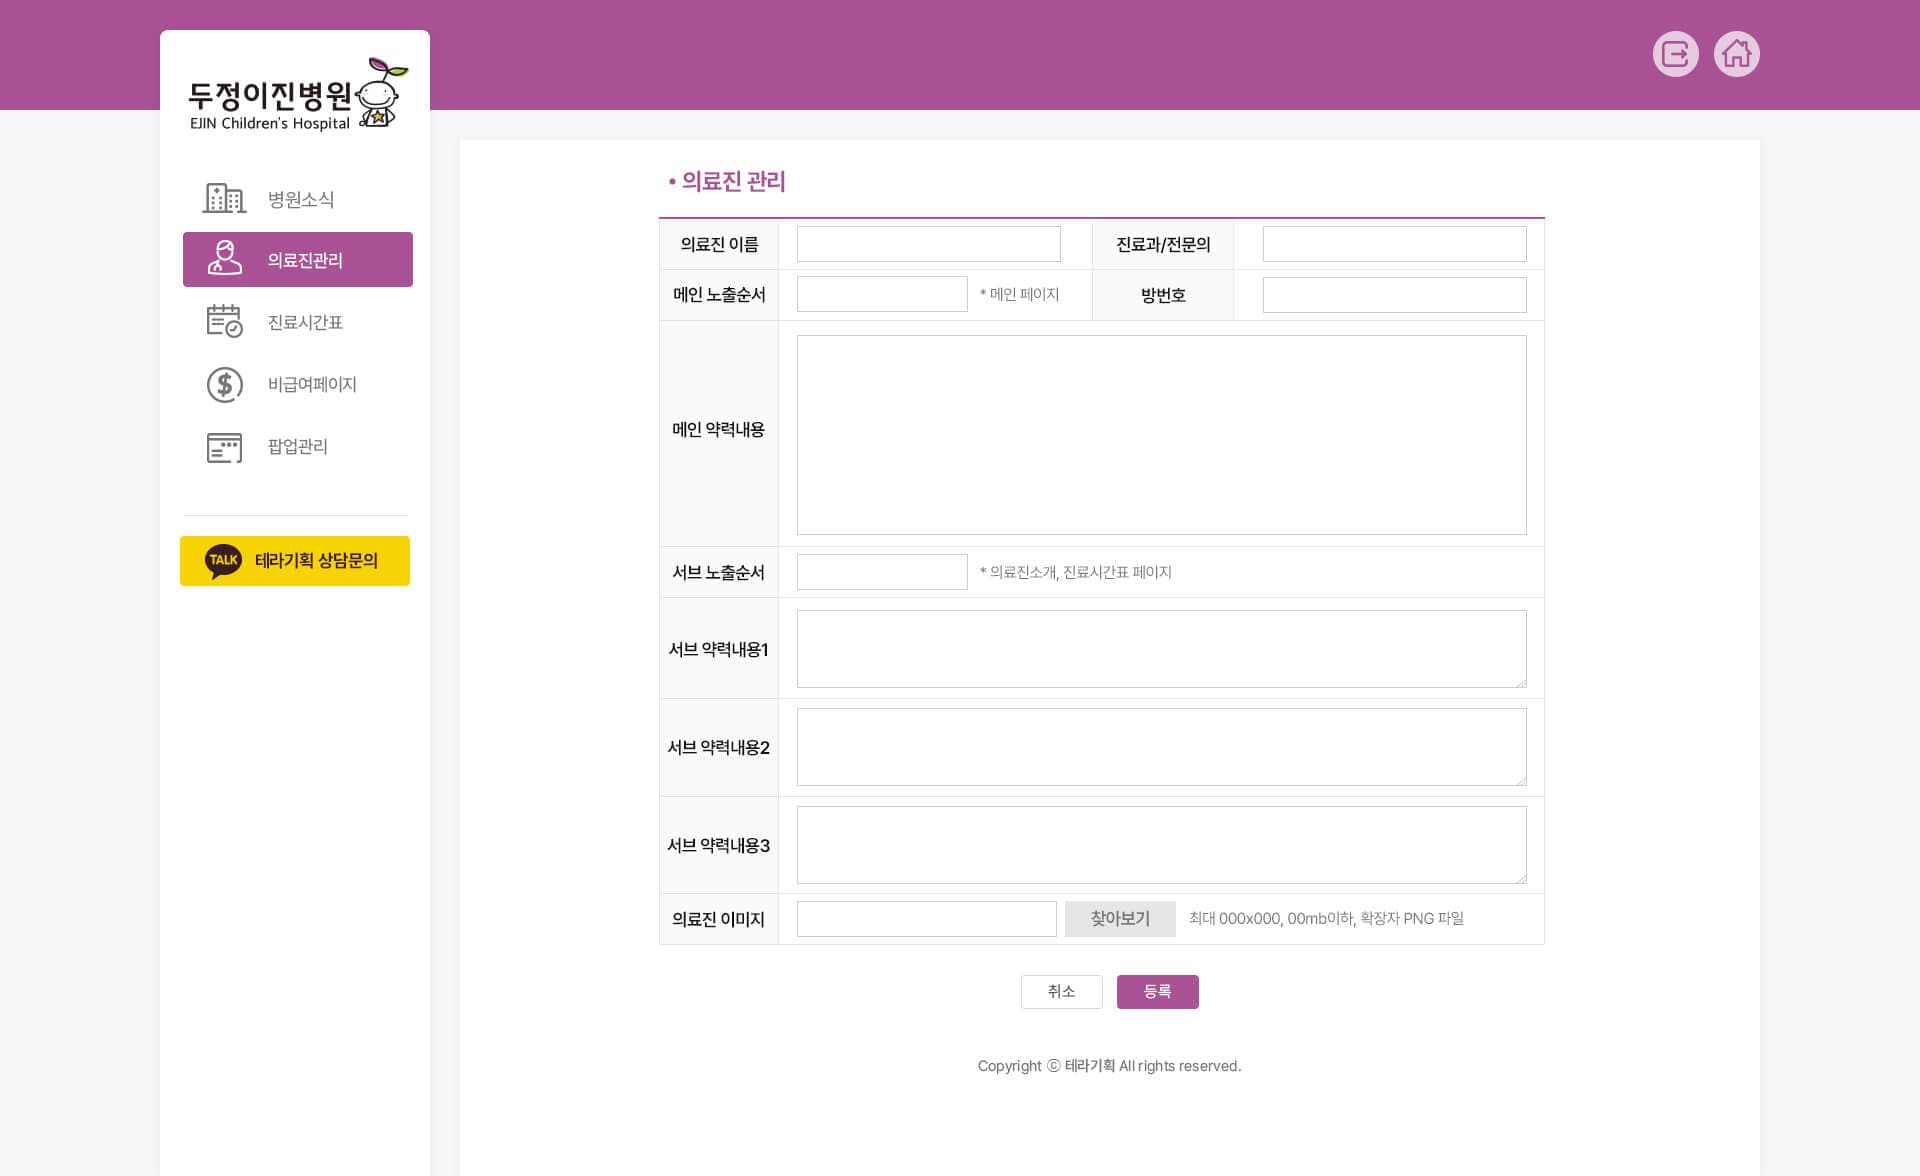
Task: Open the 진료시간표 menu item
Action: 305,322
